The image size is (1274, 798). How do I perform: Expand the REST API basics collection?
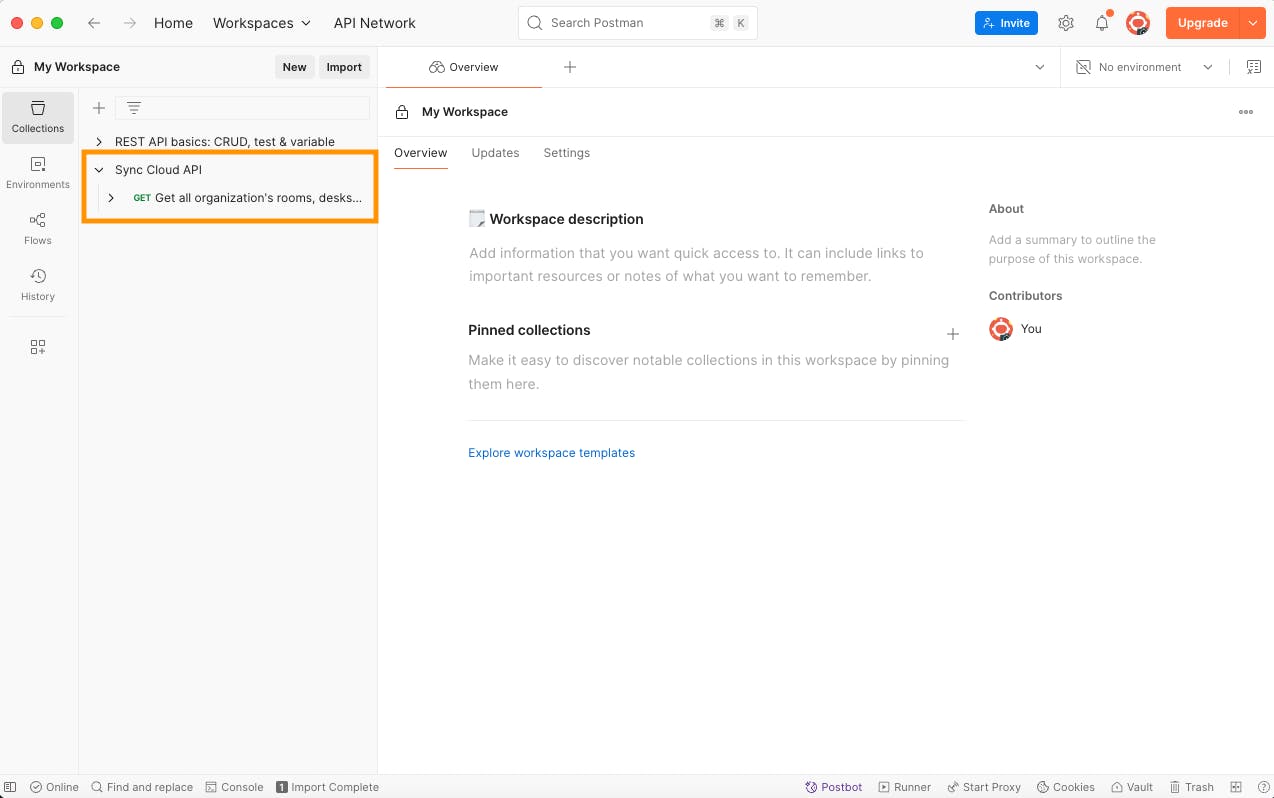point(99,142)
